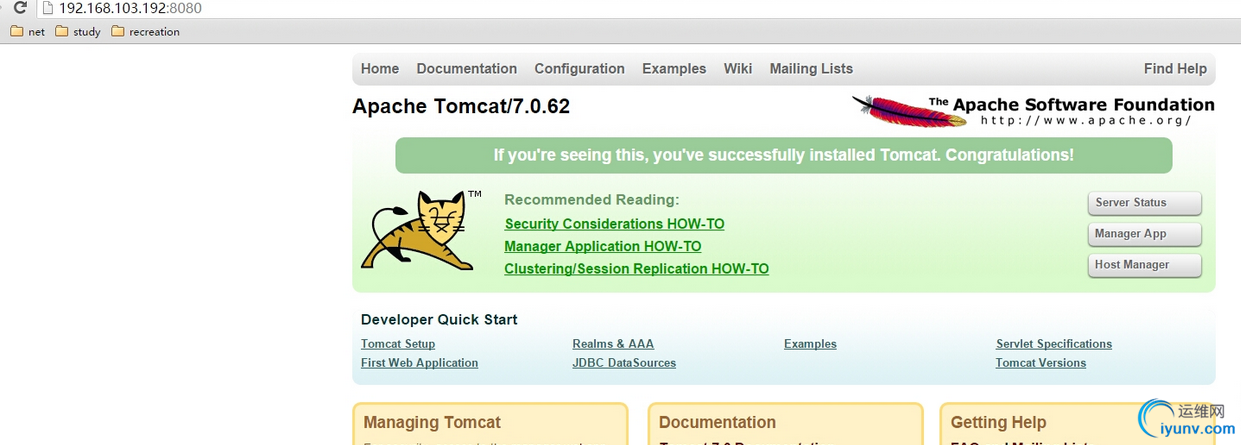The height and width of the screenshot is (445, 1241).
Task: Open the Documentation navigation item
Action: pos(467,69)
